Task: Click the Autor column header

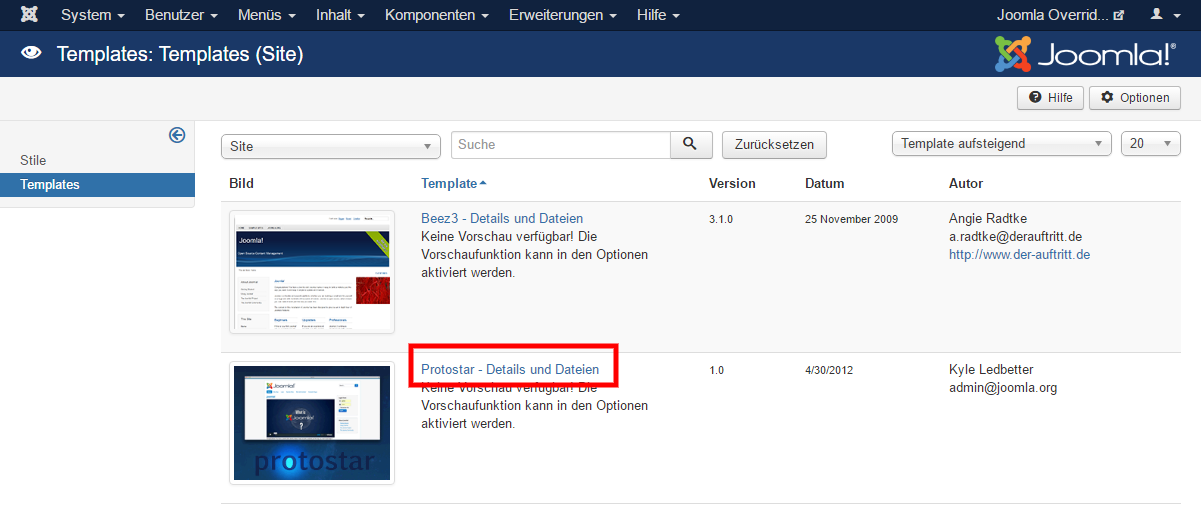Action: 966,183
